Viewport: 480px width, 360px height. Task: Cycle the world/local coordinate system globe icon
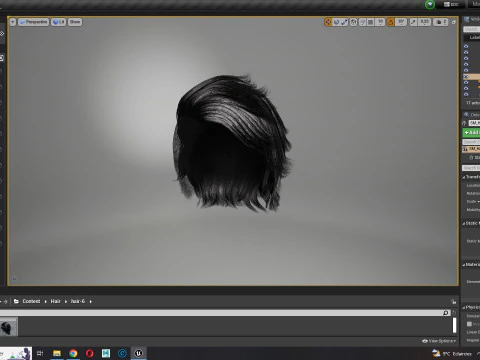coord(353,22)
